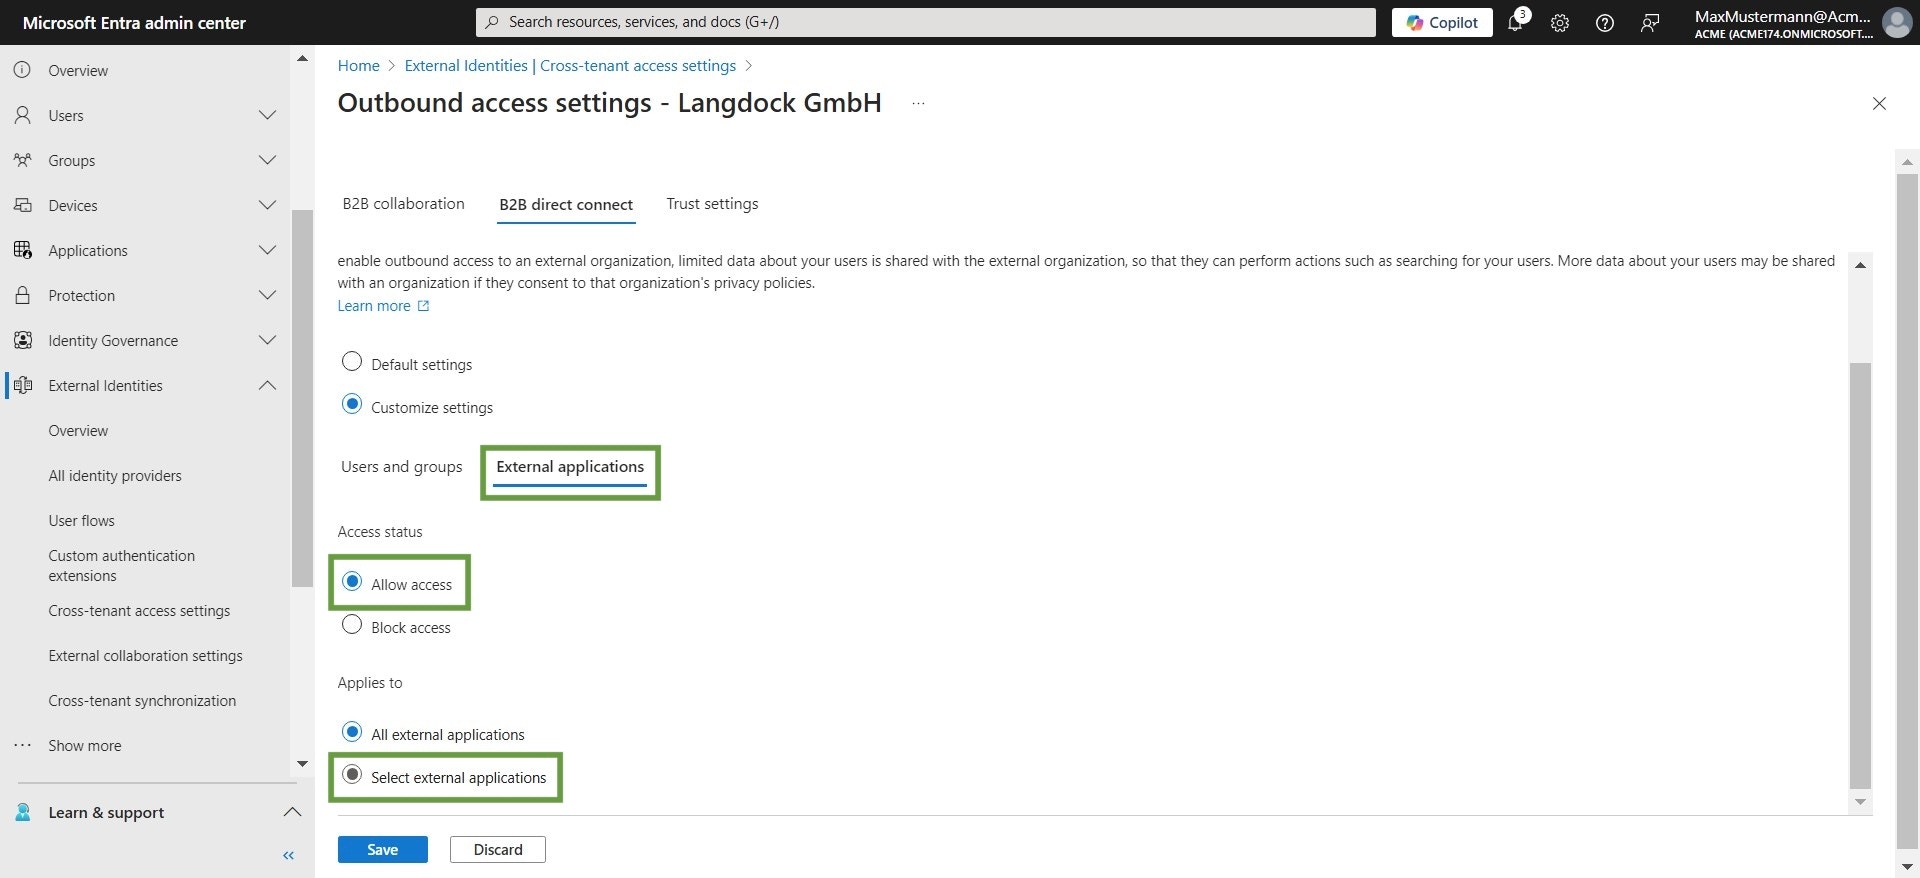Choose All external applications option

pos(351,731)
